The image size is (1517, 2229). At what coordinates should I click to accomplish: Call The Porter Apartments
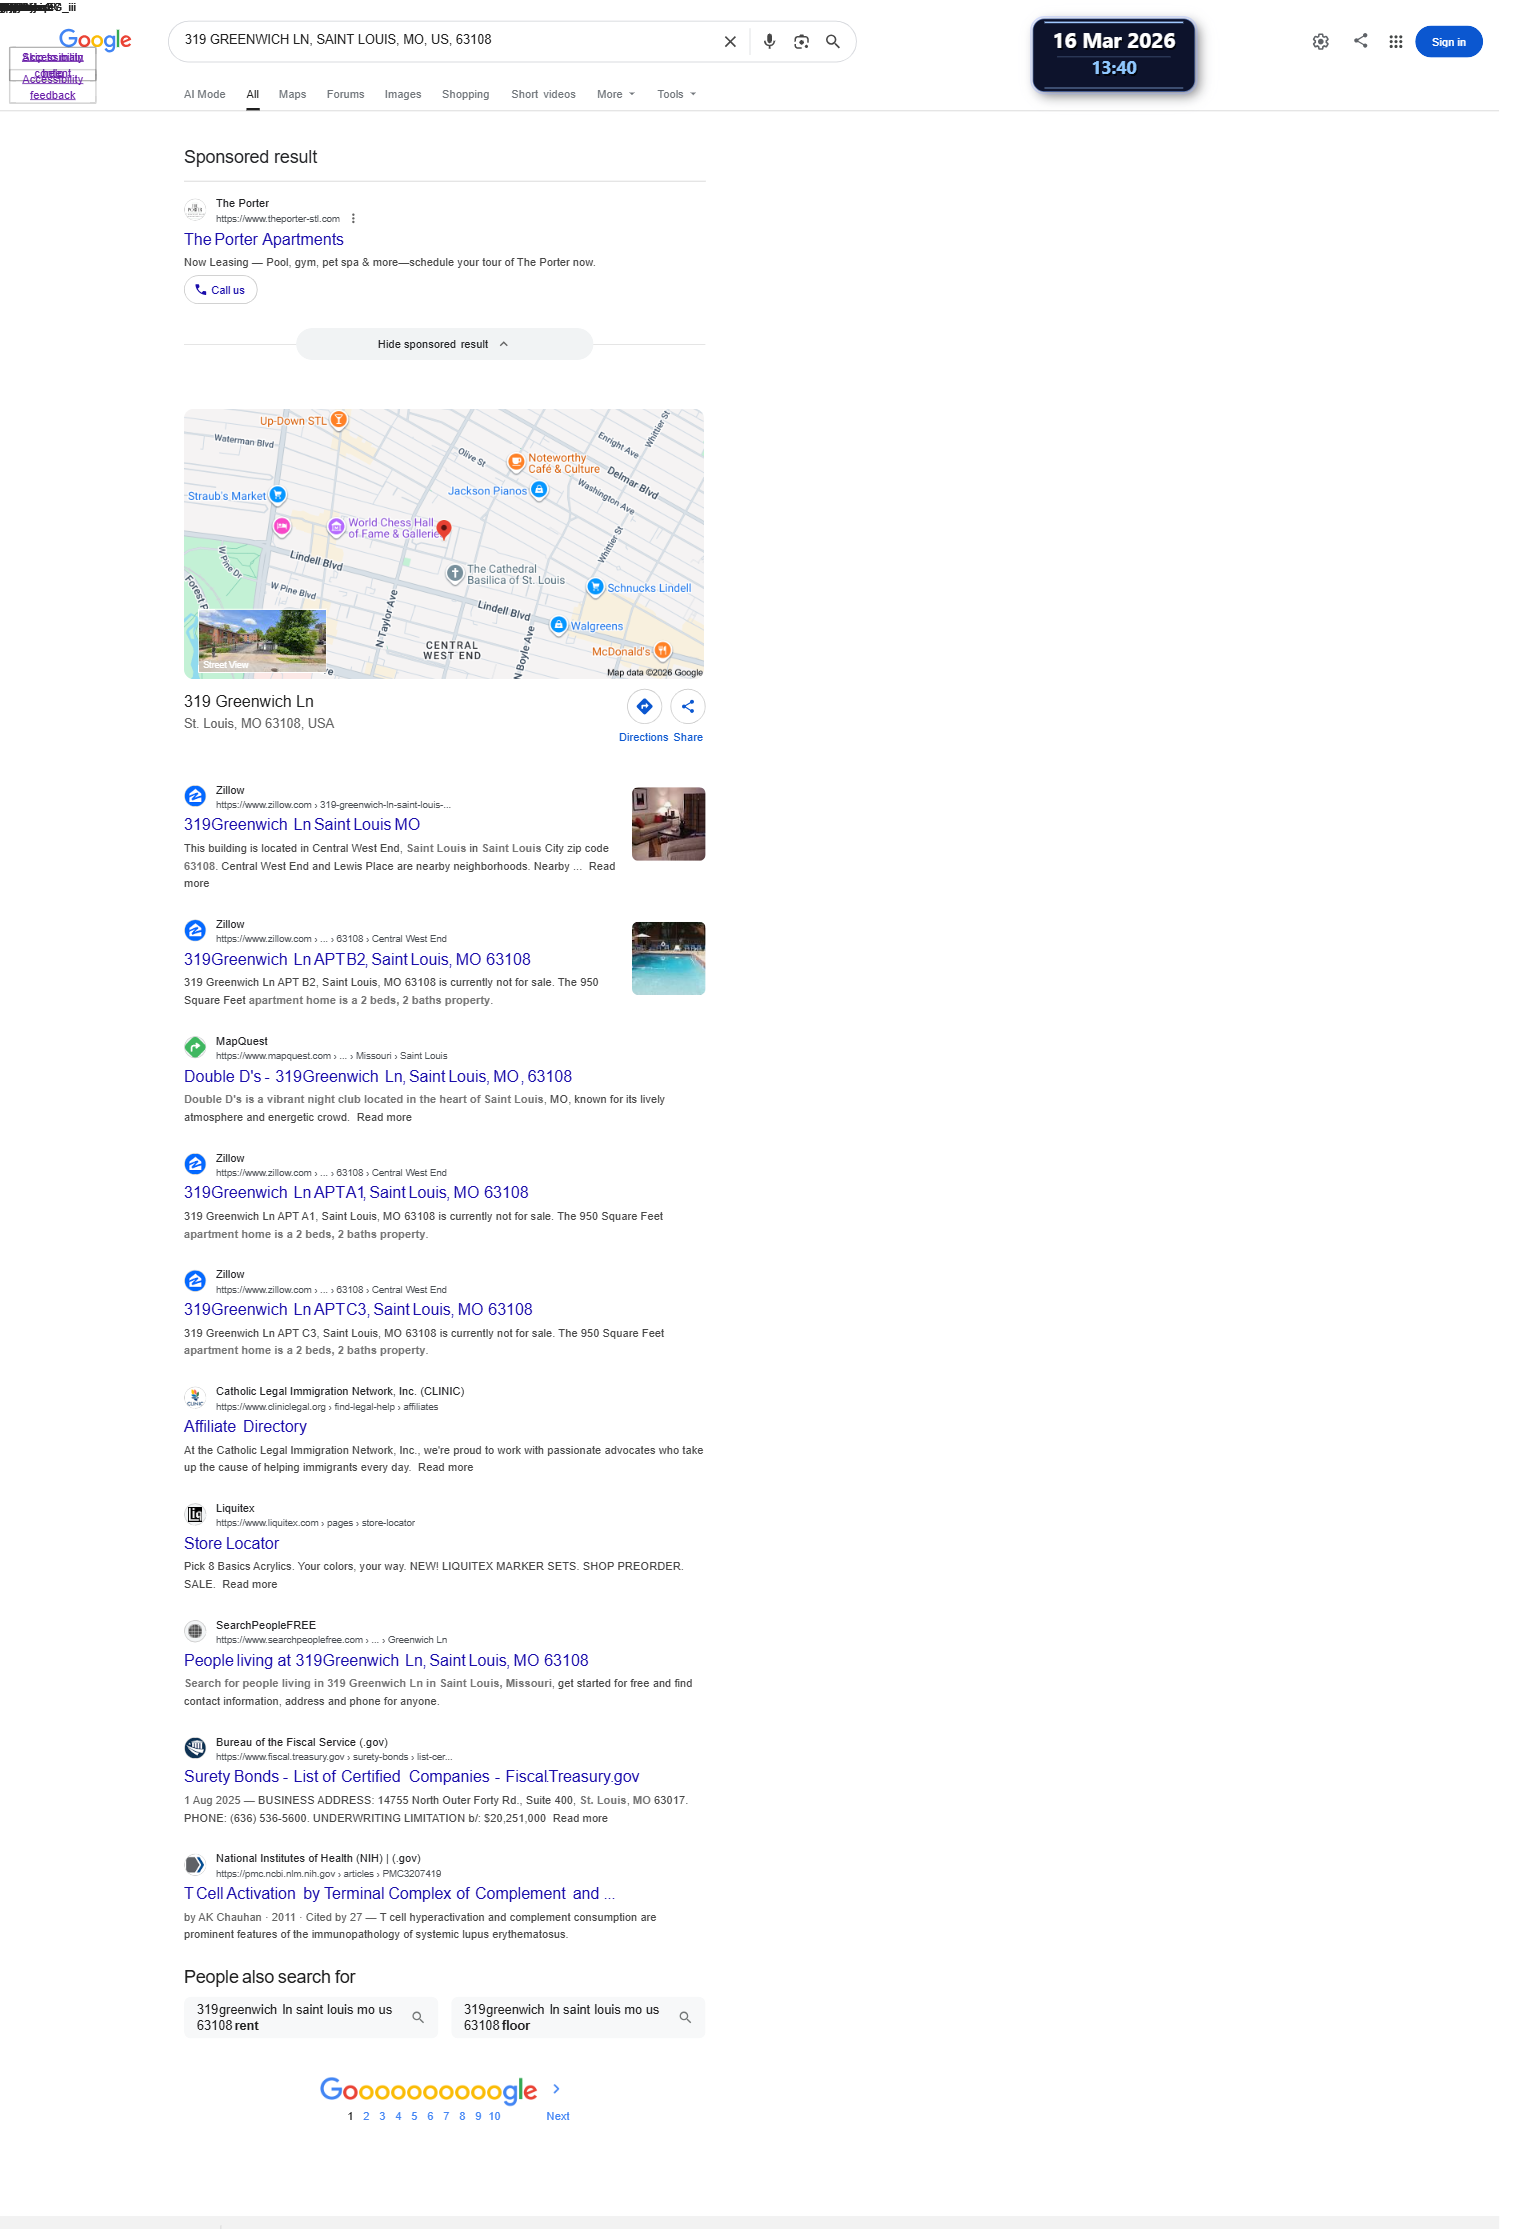click(x=221, y=290)
